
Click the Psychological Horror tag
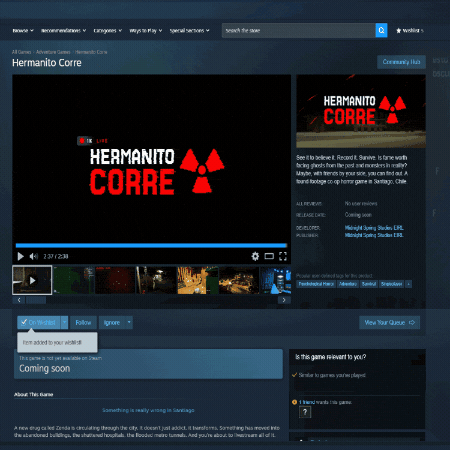316,284
